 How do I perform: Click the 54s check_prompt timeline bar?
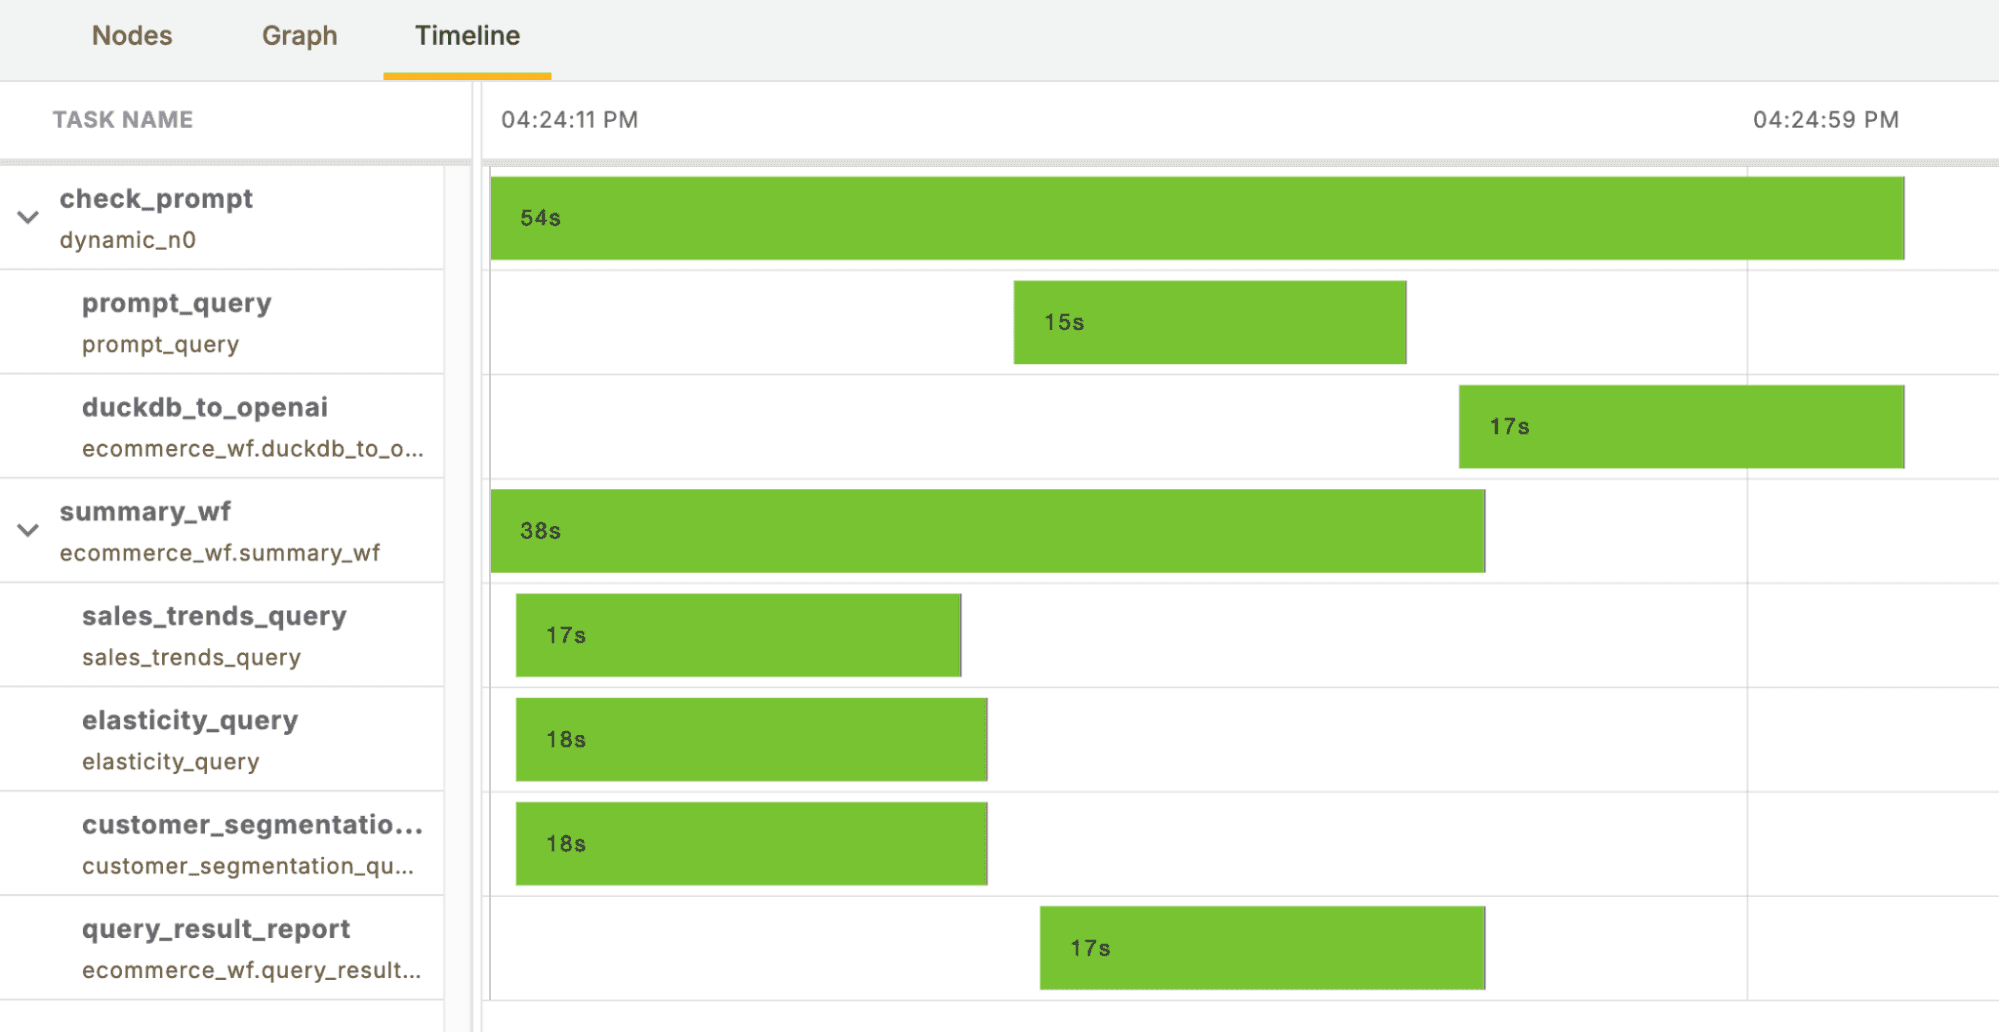tap(1196, 218)
